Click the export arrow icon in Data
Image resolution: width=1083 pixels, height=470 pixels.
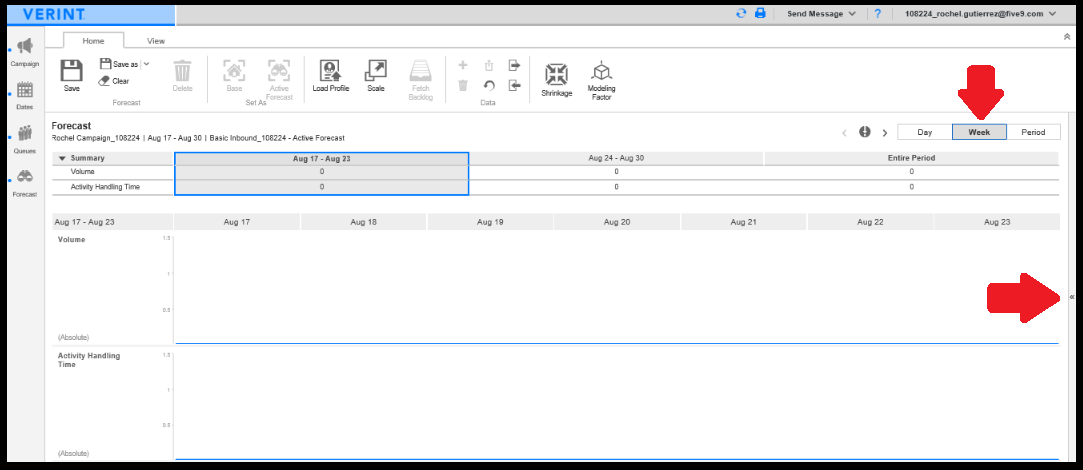(x=514, y=65)
